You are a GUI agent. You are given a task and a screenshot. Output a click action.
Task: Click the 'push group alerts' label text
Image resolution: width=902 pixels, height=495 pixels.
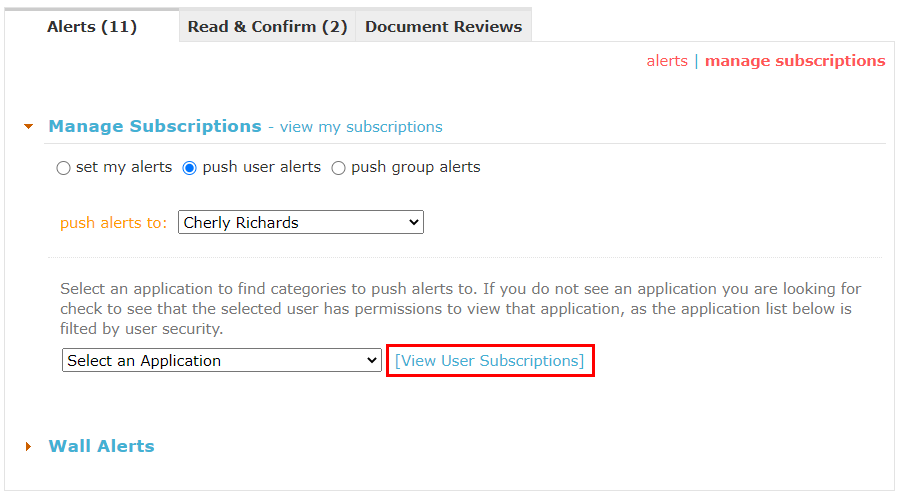[416, 167]
